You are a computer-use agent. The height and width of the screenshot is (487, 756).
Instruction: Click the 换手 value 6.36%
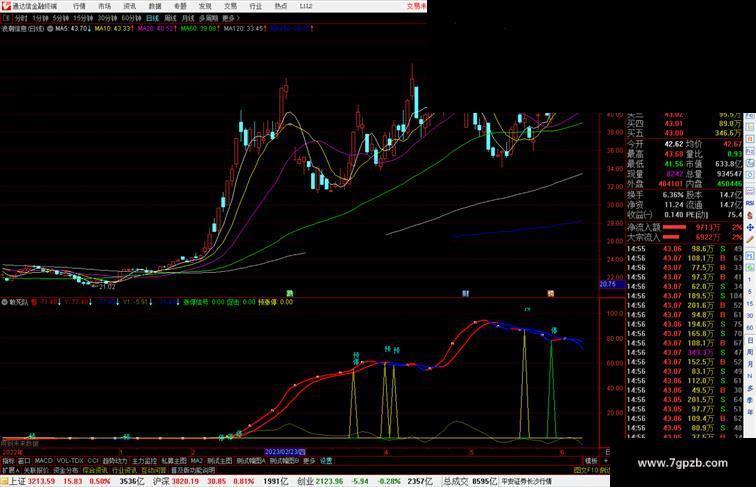point(674,195)
